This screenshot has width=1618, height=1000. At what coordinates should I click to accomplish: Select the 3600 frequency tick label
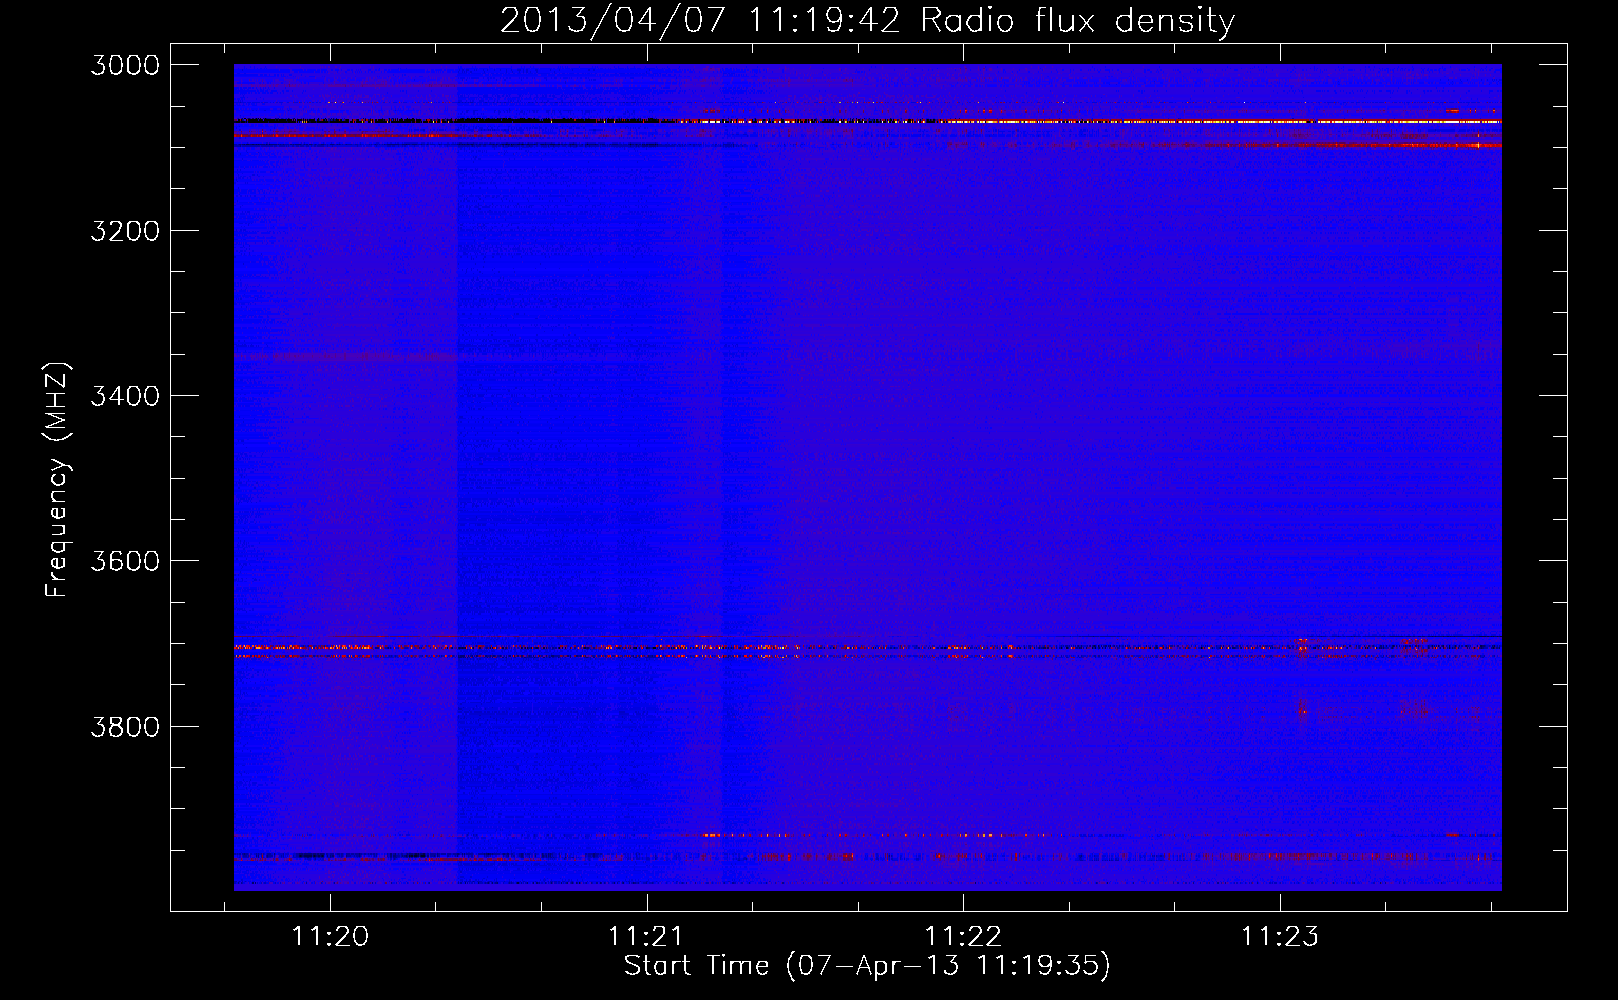pos(125,561)
